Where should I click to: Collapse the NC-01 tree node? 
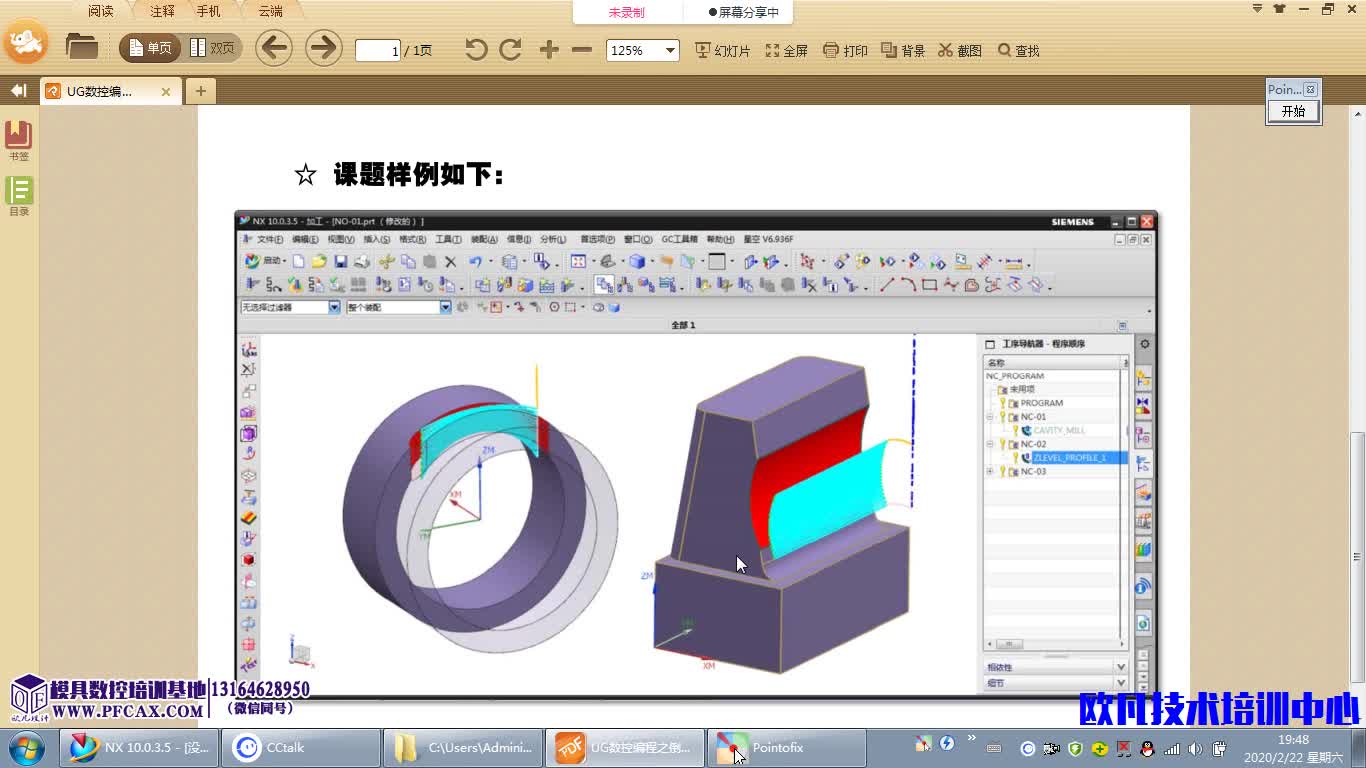[990, 417]
